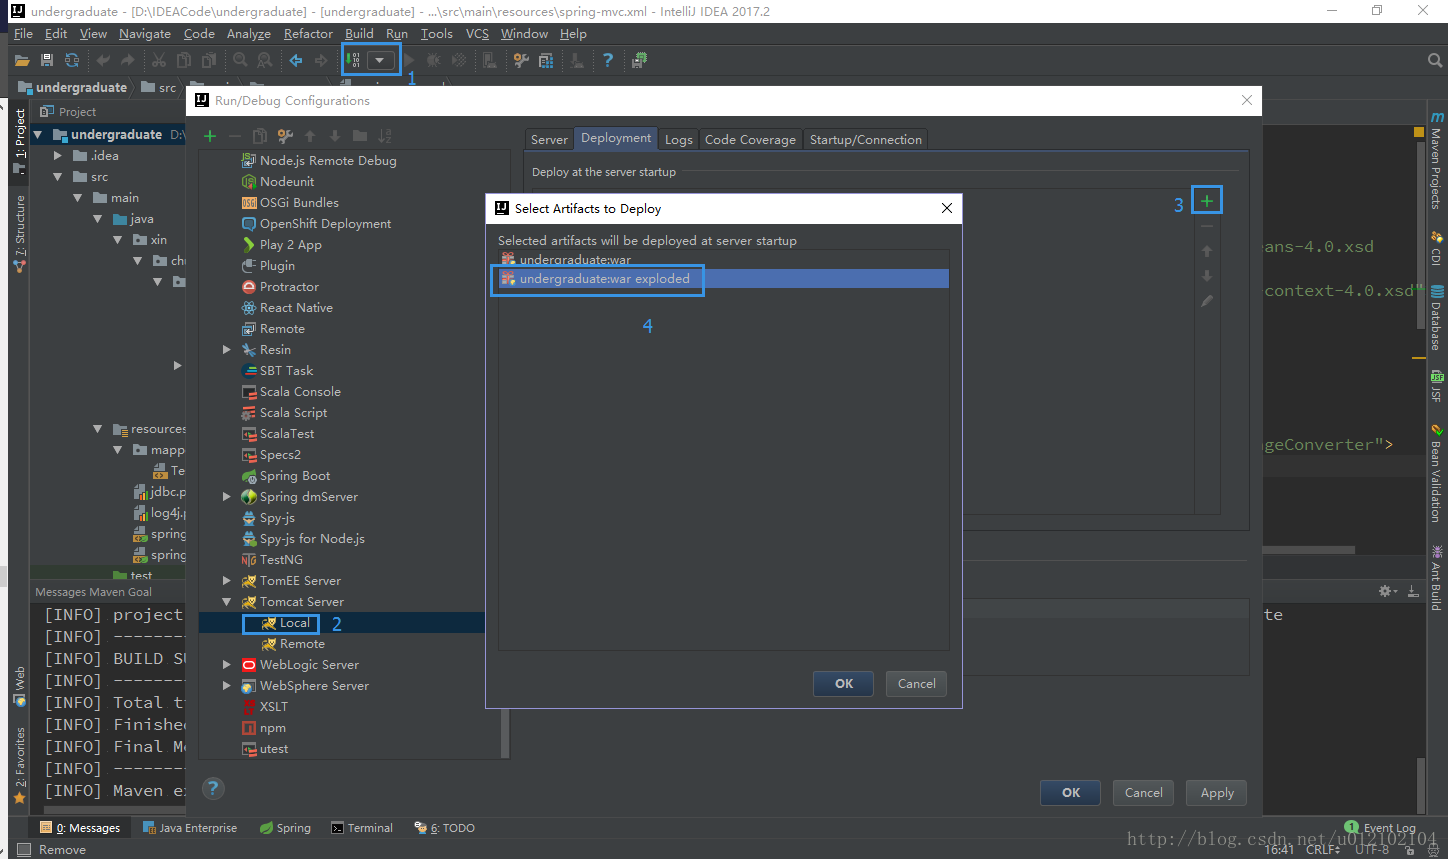
Task: Click the copy configuration icon
Action: pyautogui.click(x=260, y=136)
